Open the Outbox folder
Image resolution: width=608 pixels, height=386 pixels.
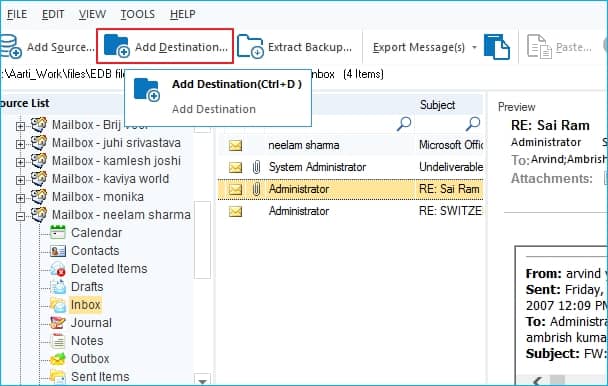coord(90,359)
